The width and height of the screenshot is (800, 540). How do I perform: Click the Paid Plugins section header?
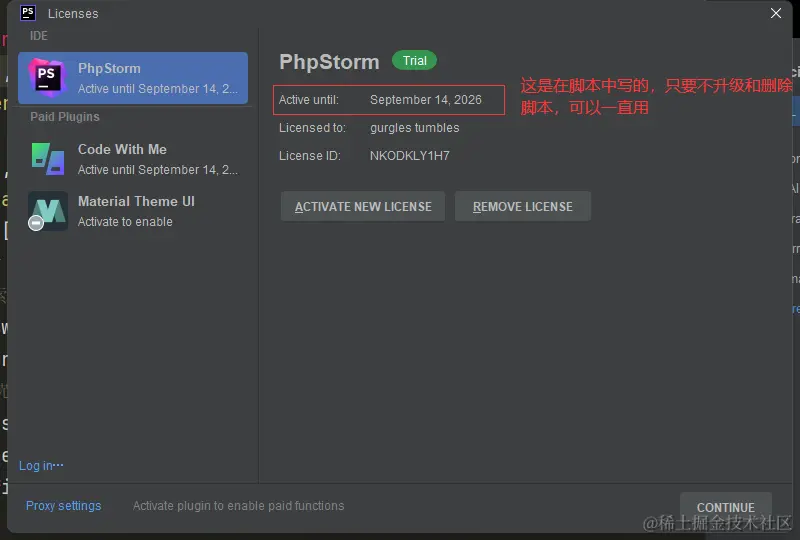click(65, 116)
